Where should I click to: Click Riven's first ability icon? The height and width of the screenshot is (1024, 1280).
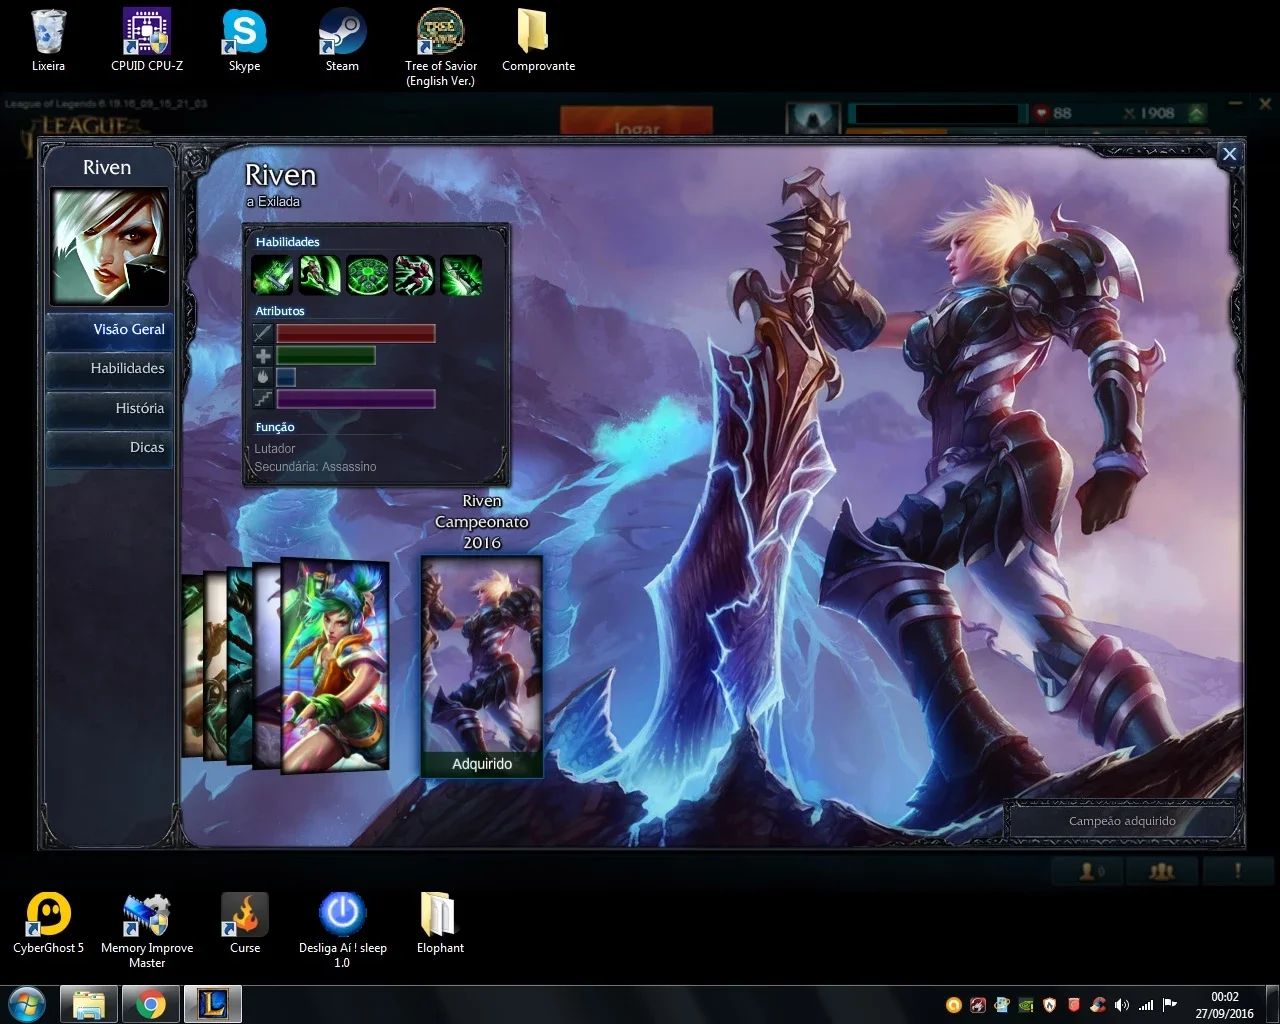coord(272,275)
